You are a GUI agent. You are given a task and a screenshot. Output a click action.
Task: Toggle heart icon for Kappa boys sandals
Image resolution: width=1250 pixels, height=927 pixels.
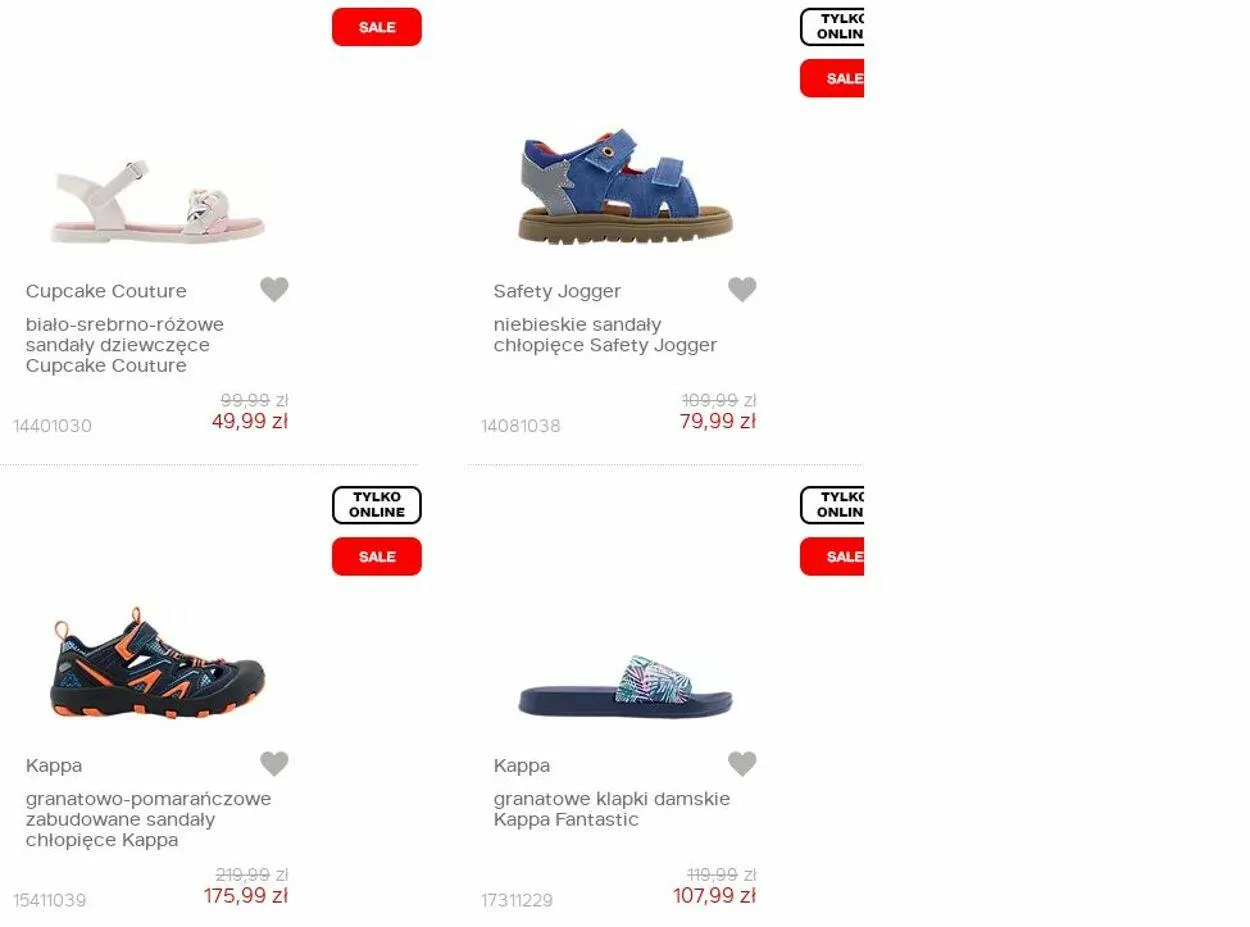(274, 764)
